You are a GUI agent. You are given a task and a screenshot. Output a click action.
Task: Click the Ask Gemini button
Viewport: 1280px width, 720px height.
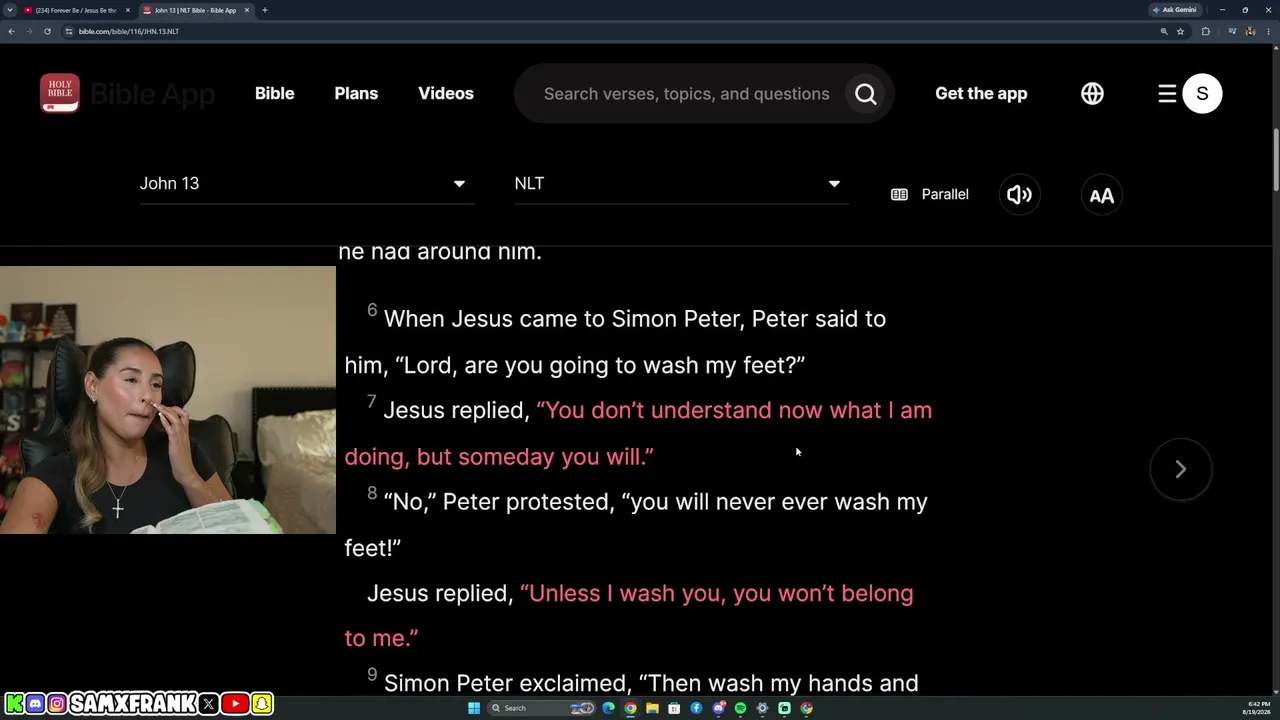point(1174,10)
